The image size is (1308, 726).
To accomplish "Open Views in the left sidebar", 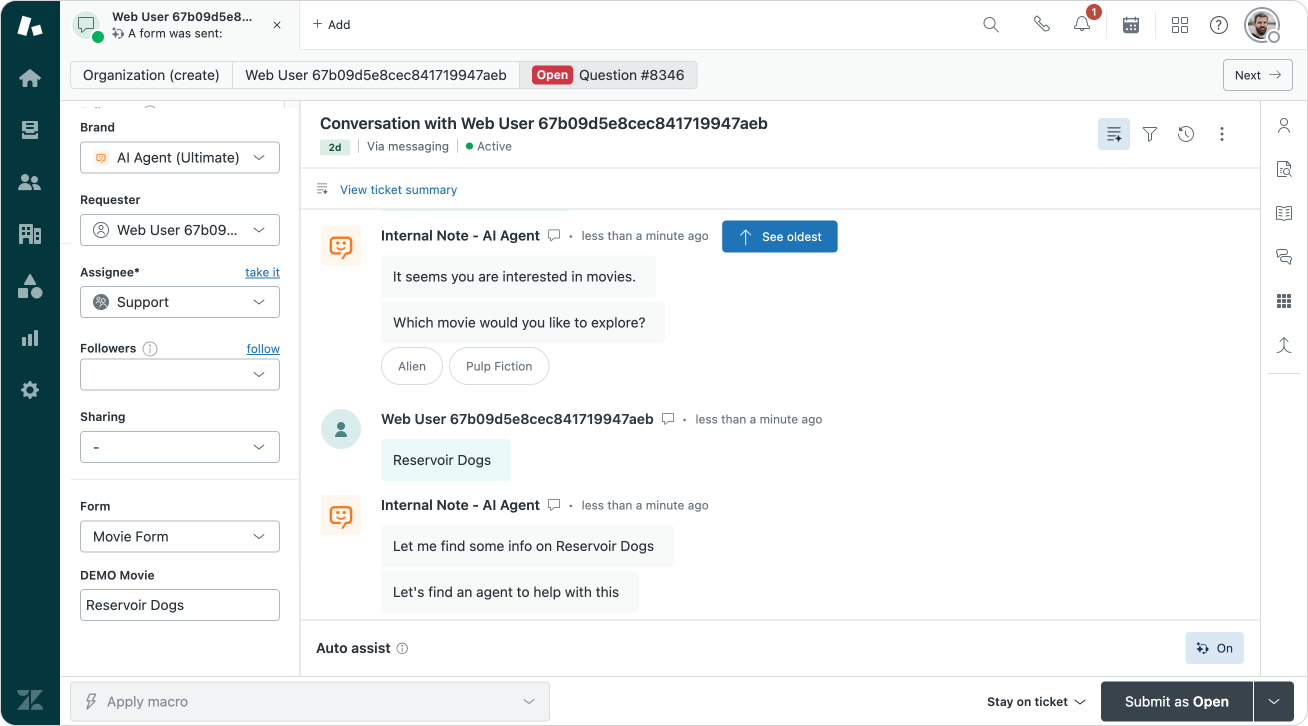I will pos(30,130).
